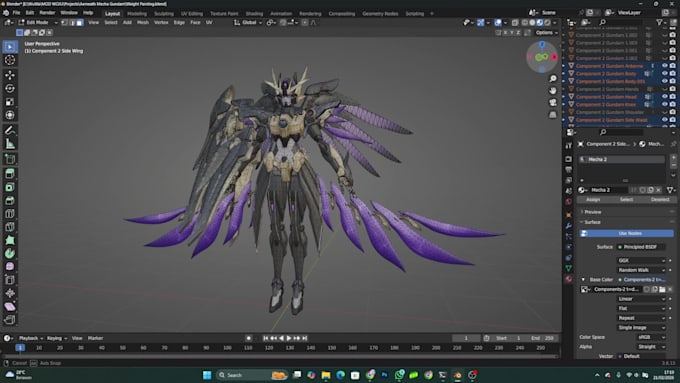Select the Inset Faces tool
Viewport: 680px width, 383px height.
coord(10,187)
